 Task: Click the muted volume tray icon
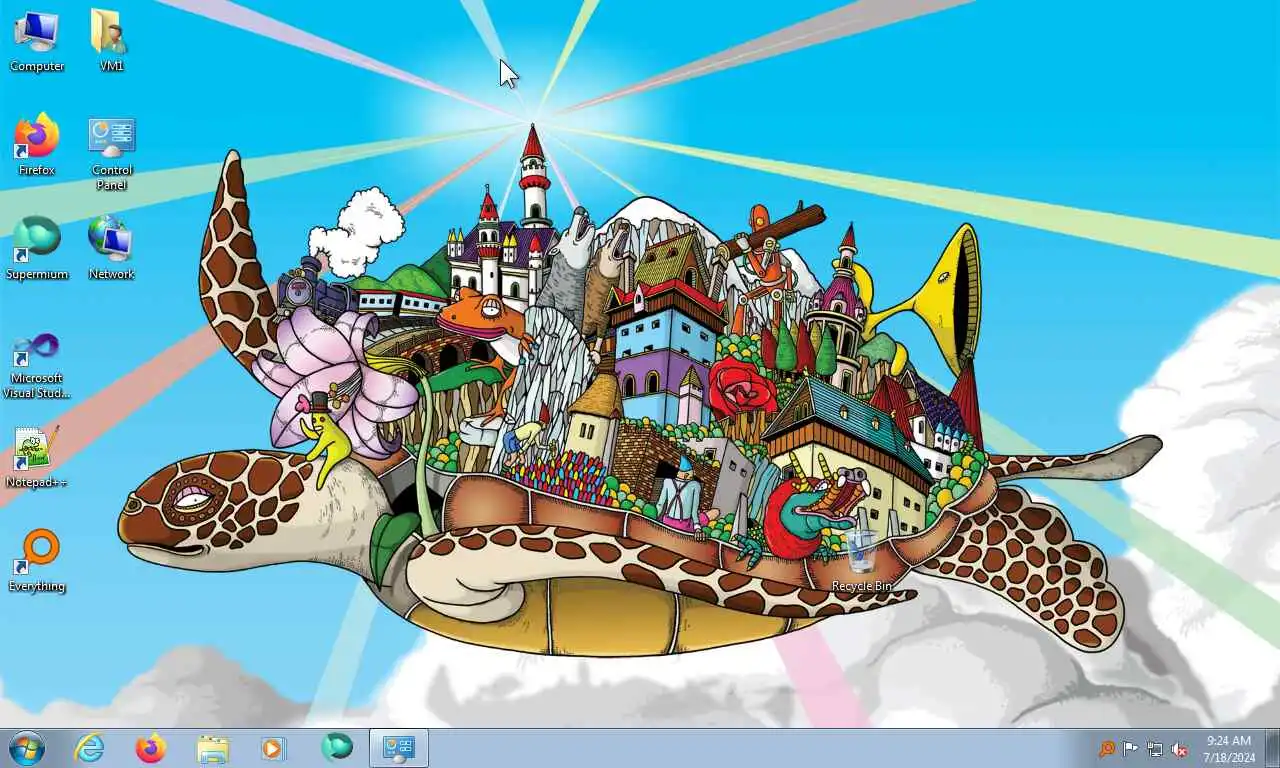point(1179,749)
